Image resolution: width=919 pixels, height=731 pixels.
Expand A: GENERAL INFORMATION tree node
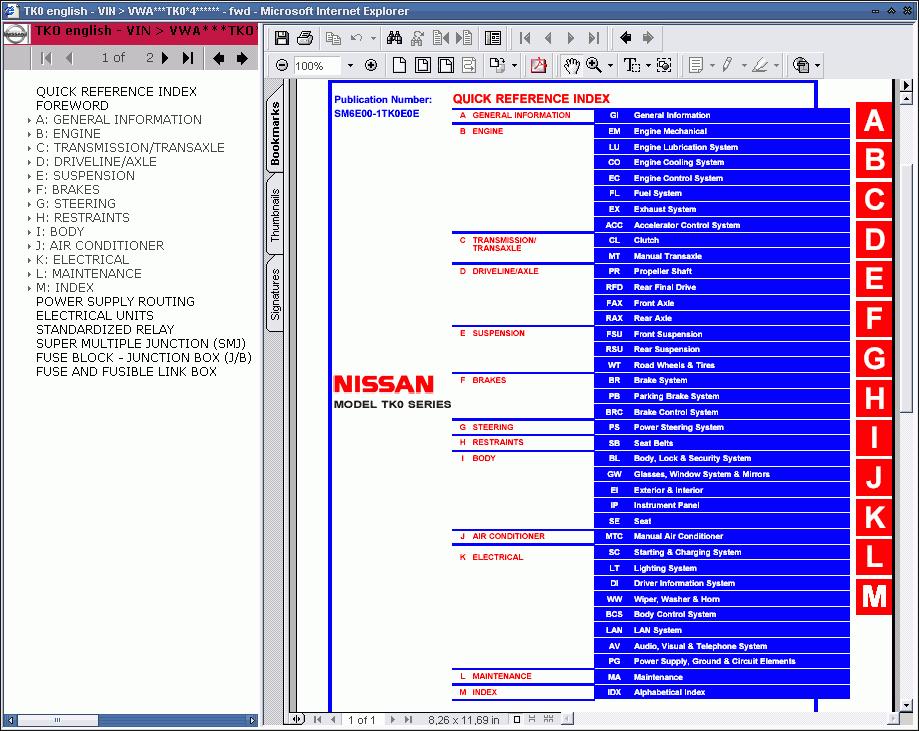(x=29, y=120)
